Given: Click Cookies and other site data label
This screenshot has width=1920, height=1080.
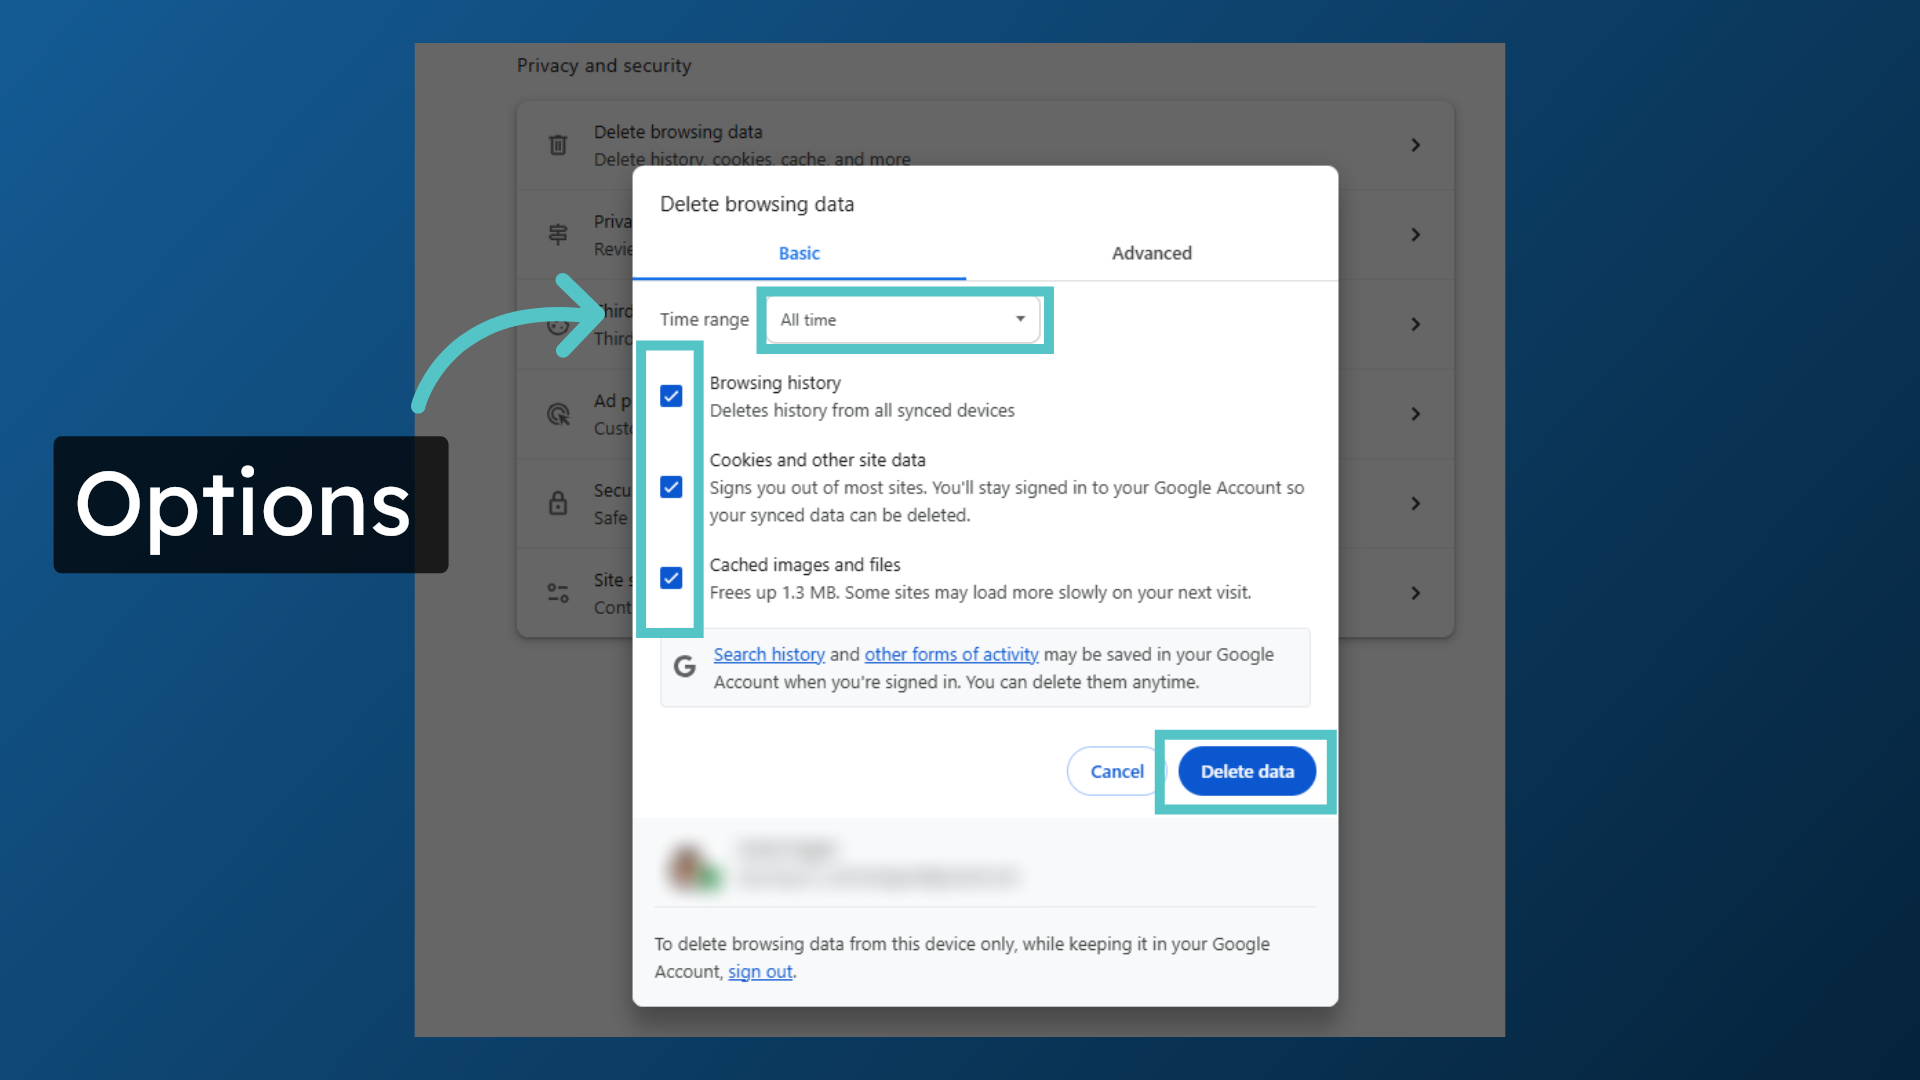Looking at the screenshot, I should click(817, 460).
